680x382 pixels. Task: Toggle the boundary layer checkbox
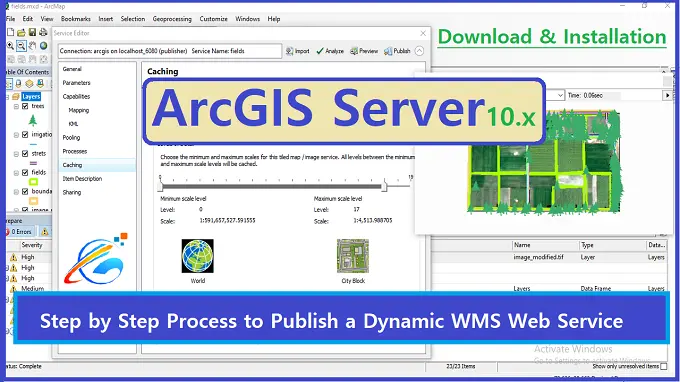tap(25, 191)
